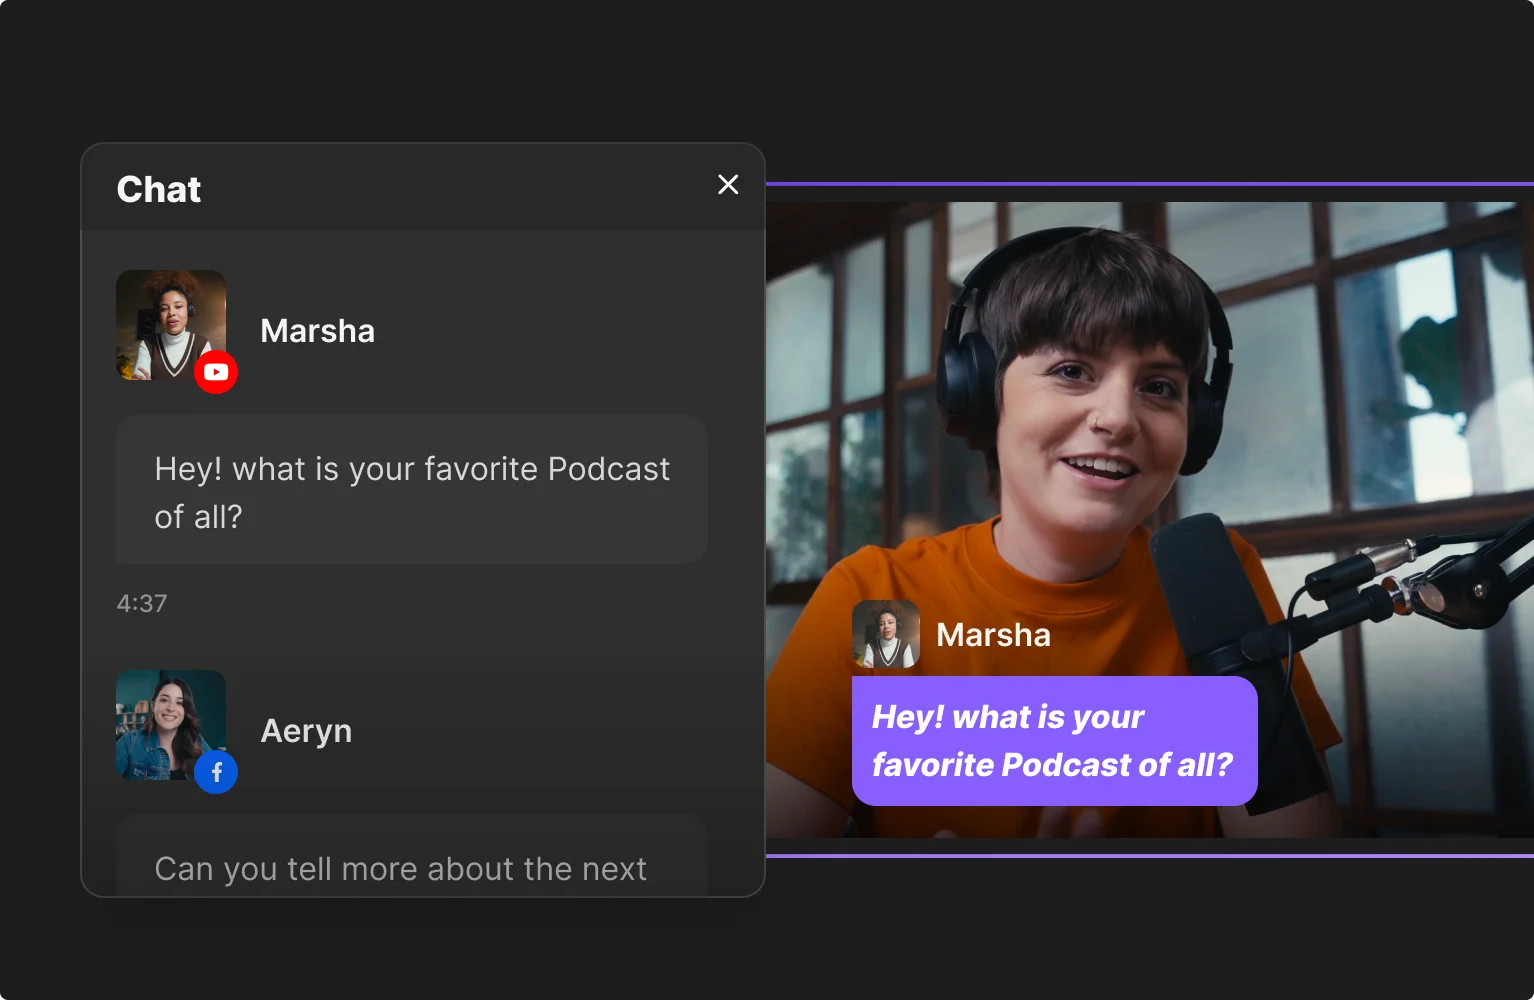This screenshot has height=1000, width=1534.
Task: Select the purple highlighted caption on the video
Action: tap(1054, 741)
